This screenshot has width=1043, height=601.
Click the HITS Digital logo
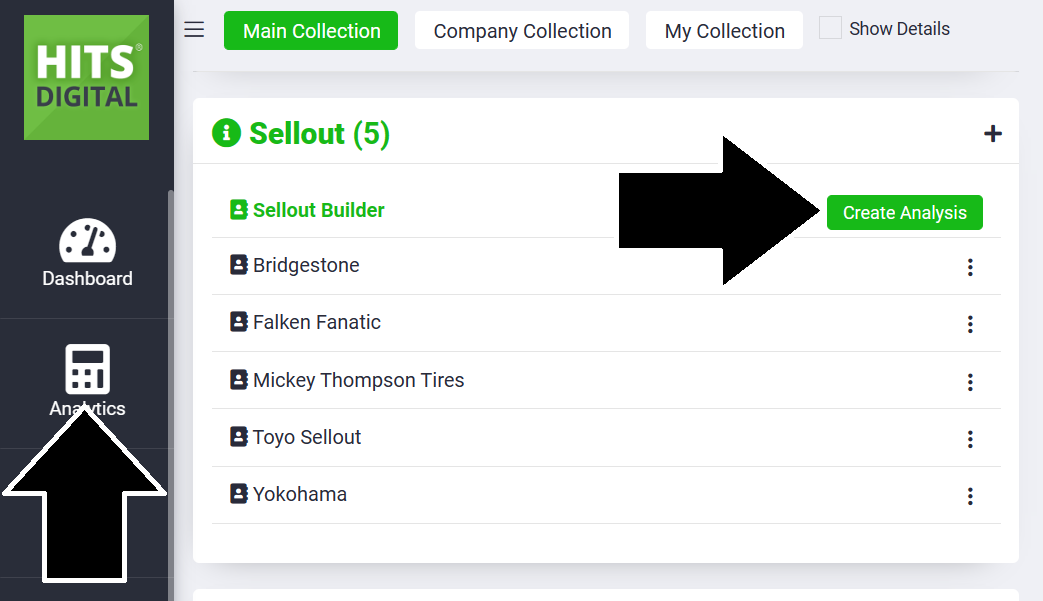[86, 77]
